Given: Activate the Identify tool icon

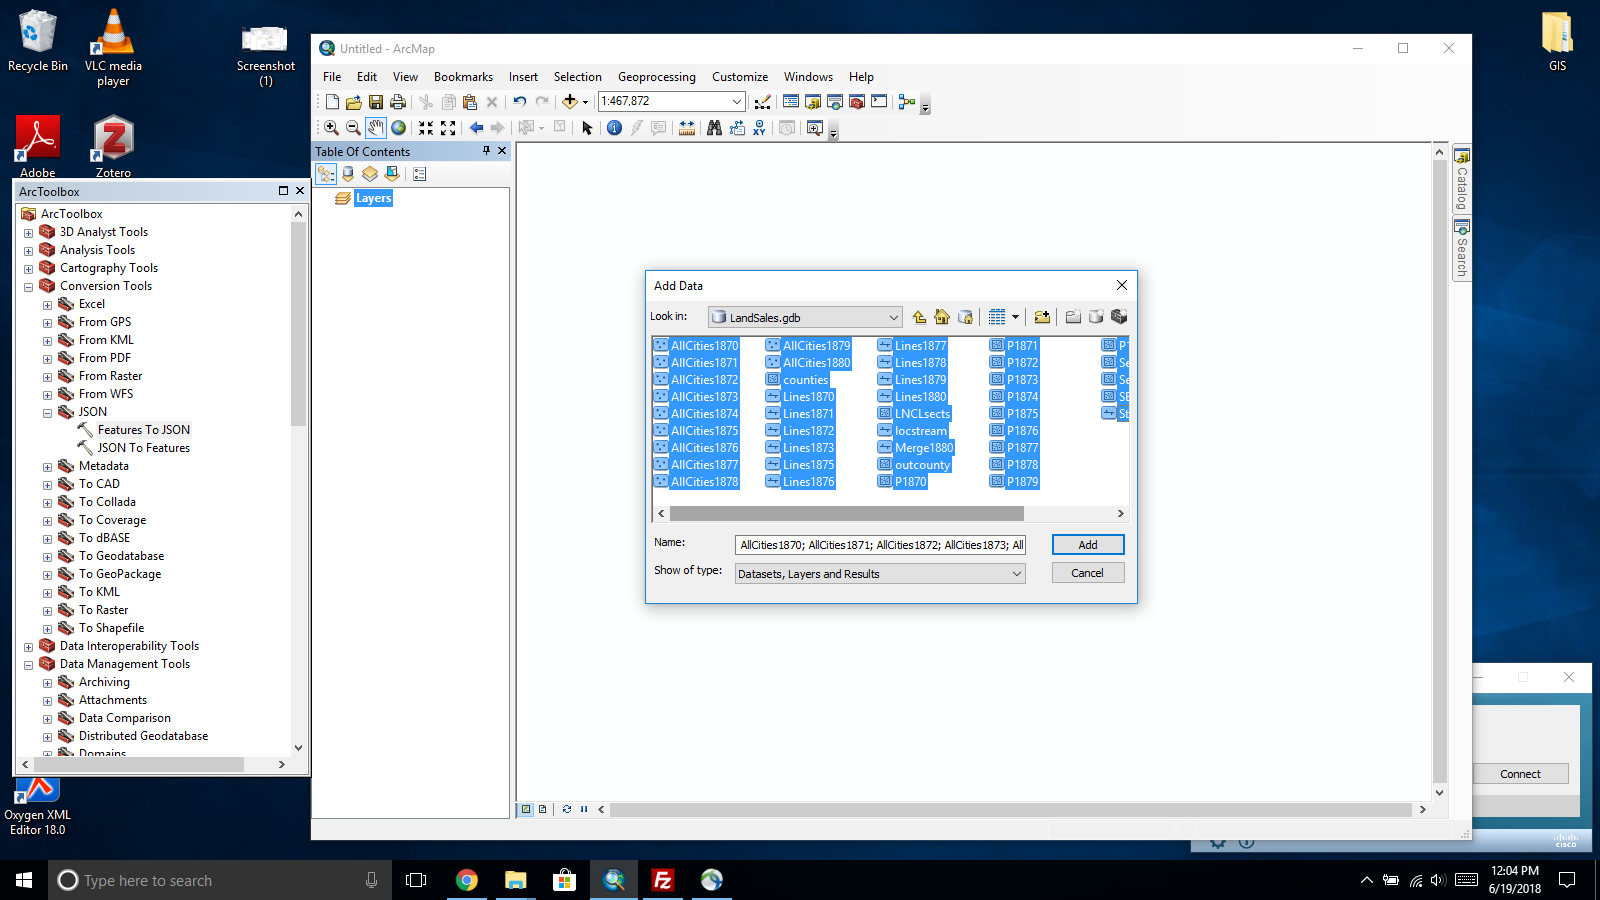Looking at the screenshot, I should [x=614, y=128].
